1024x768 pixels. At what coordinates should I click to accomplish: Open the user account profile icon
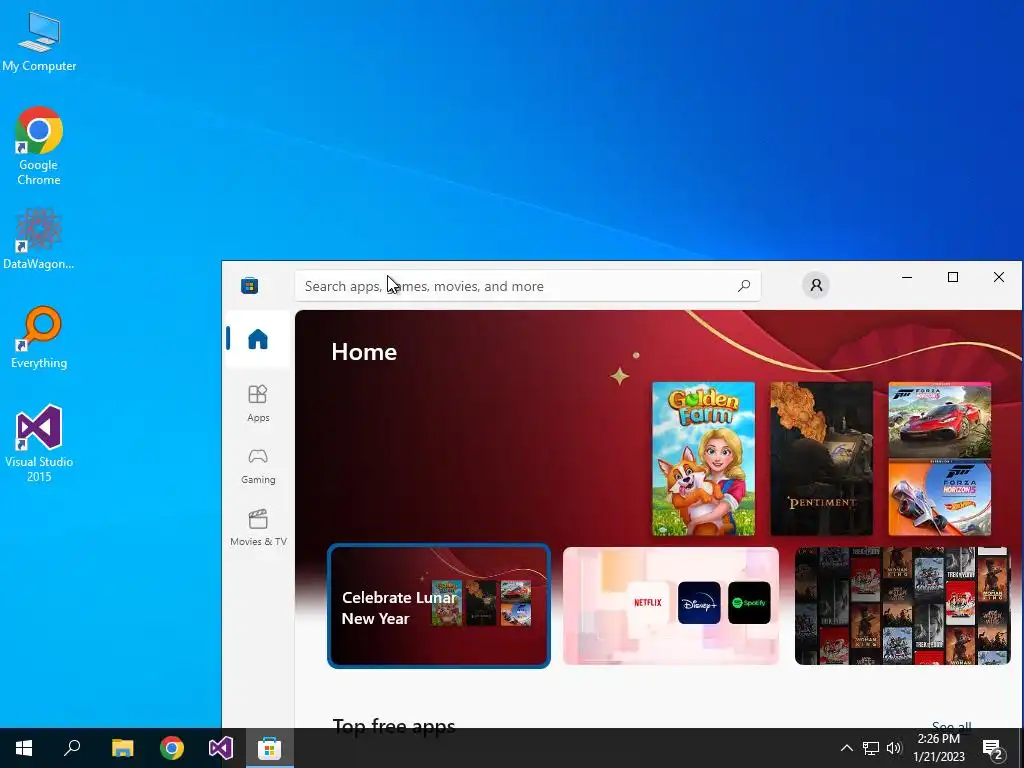(x=816, y=285)
